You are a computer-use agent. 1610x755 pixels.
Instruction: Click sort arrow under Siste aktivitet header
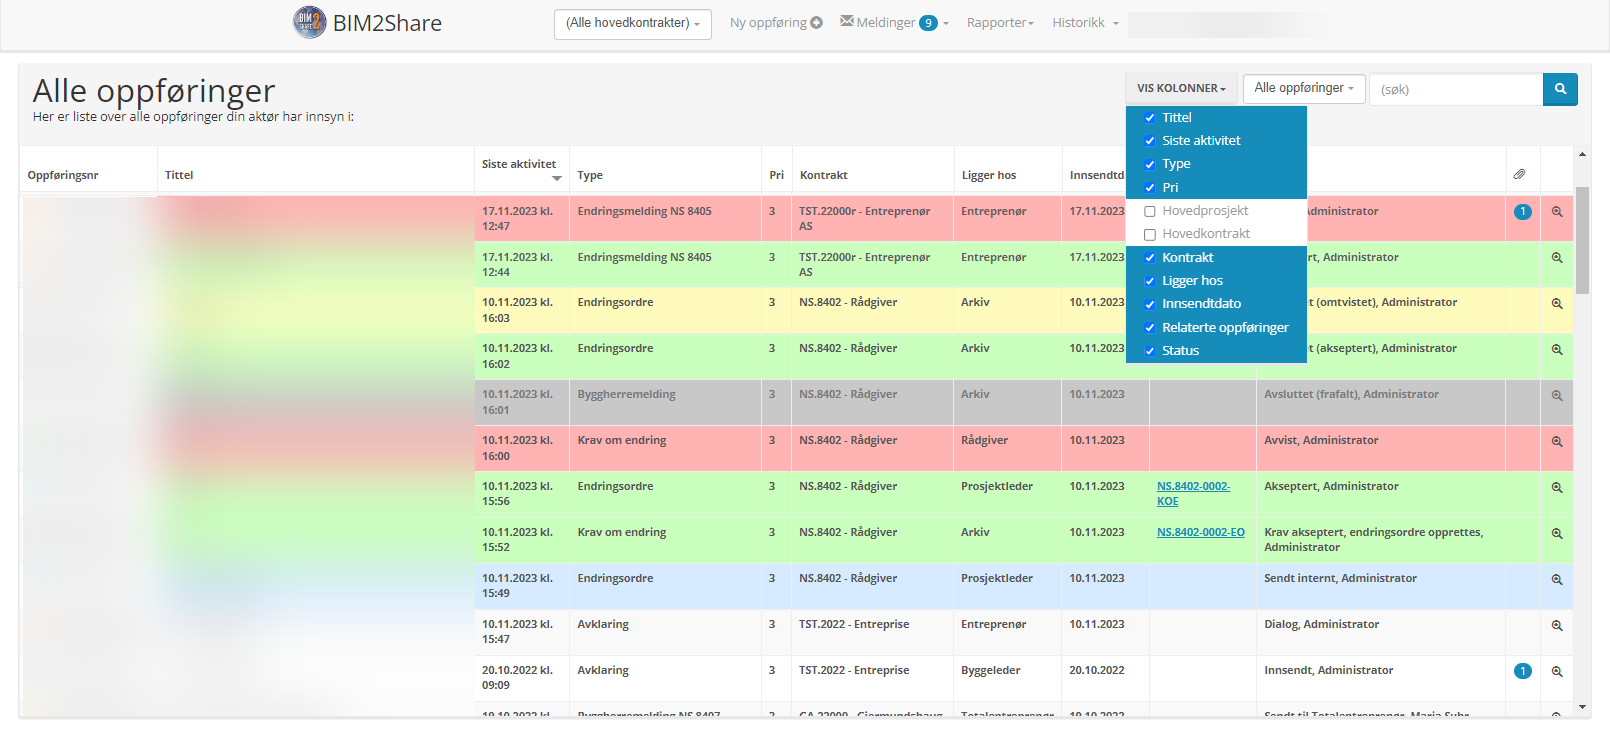557,179
